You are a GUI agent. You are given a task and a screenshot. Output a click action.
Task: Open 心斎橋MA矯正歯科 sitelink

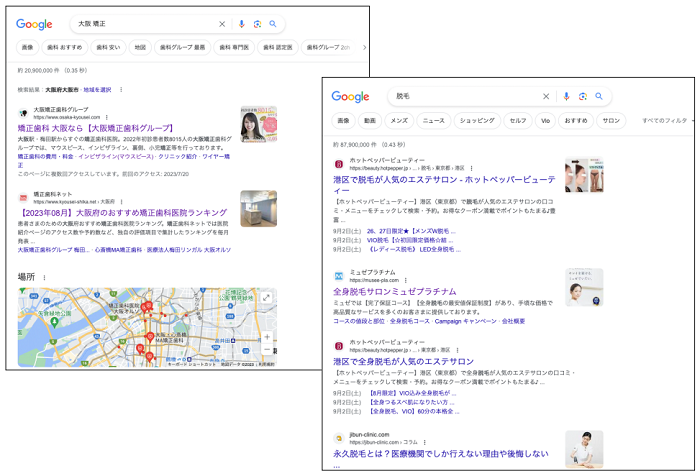tap(118, 250)
